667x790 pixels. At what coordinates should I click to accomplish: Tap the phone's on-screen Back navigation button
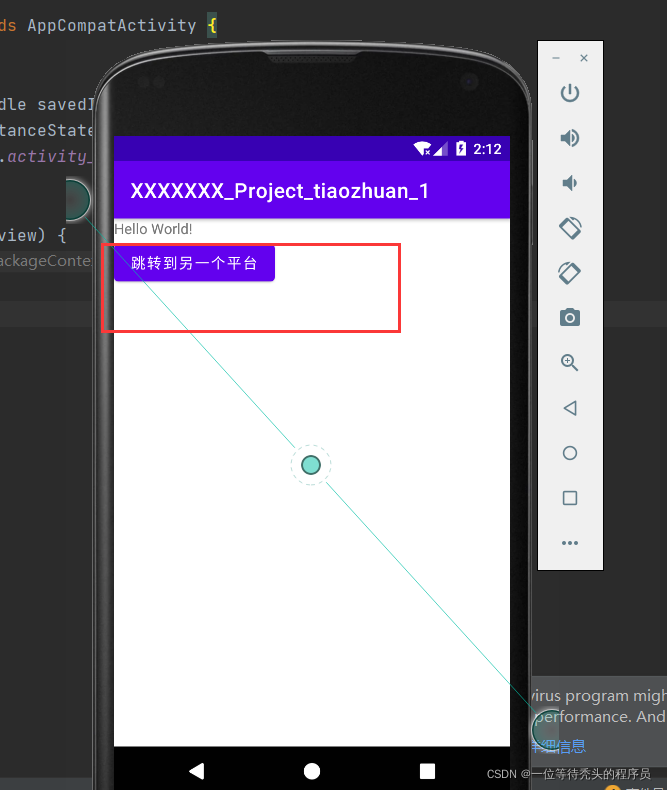197,771
